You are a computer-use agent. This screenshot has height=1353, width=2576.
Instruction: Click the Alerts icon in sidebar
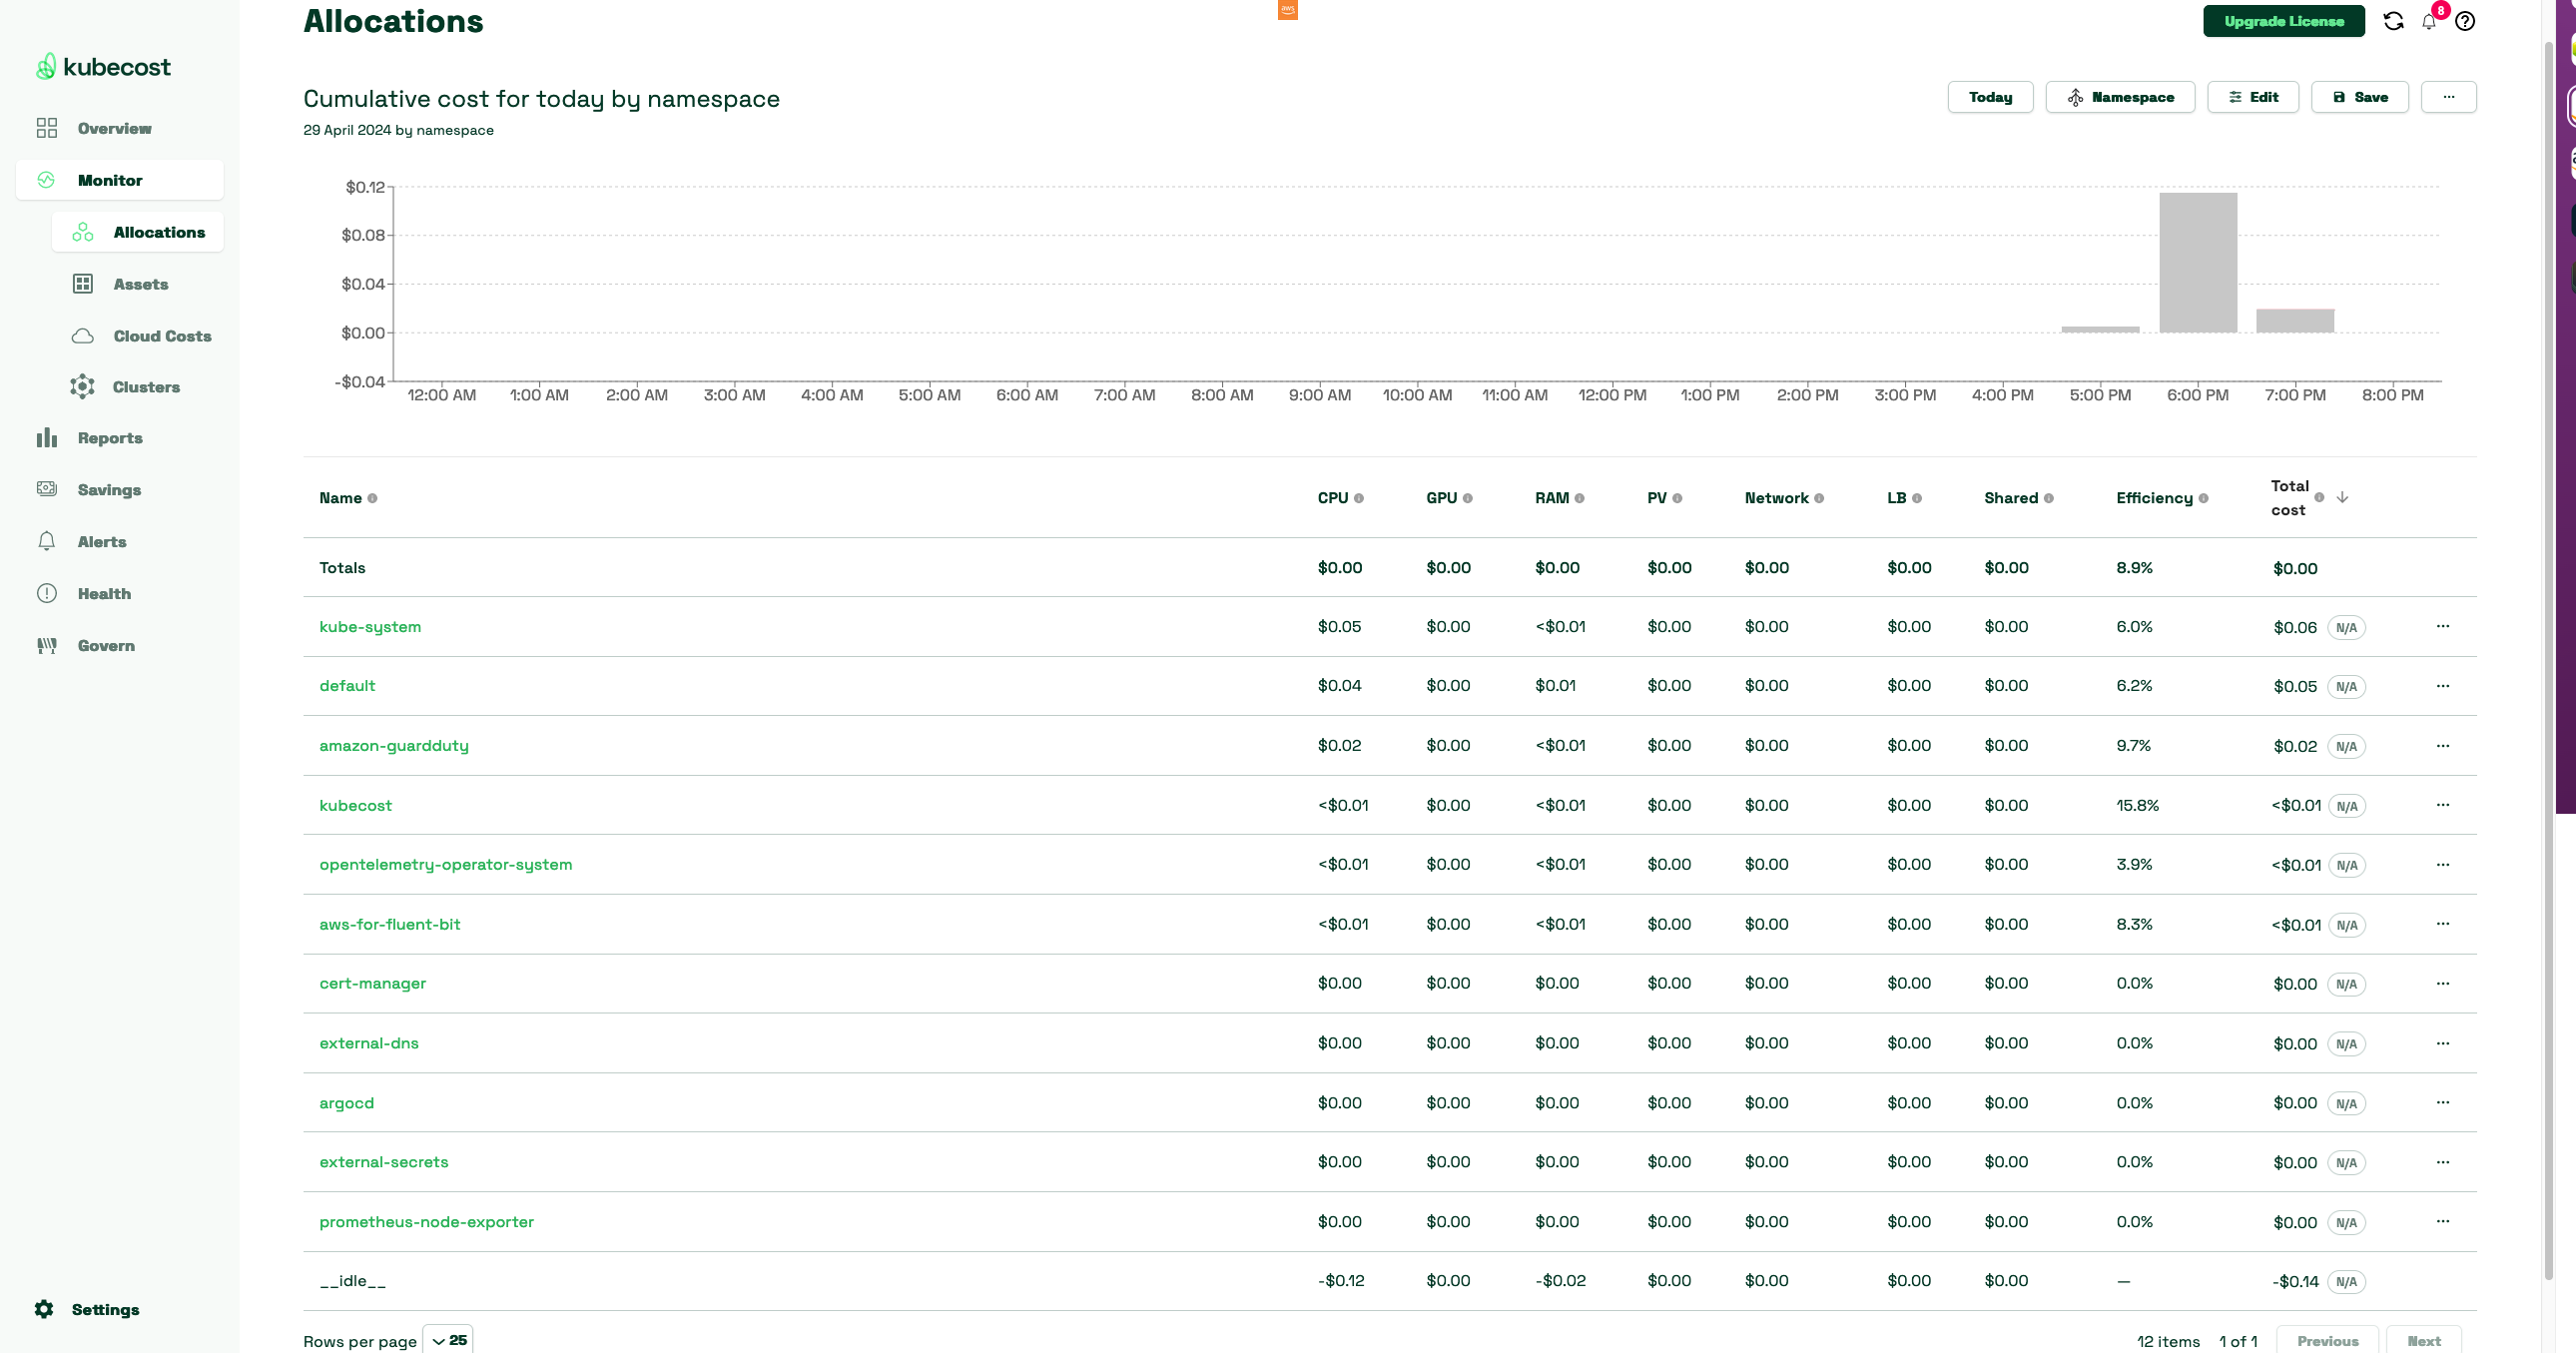[46, 542]
